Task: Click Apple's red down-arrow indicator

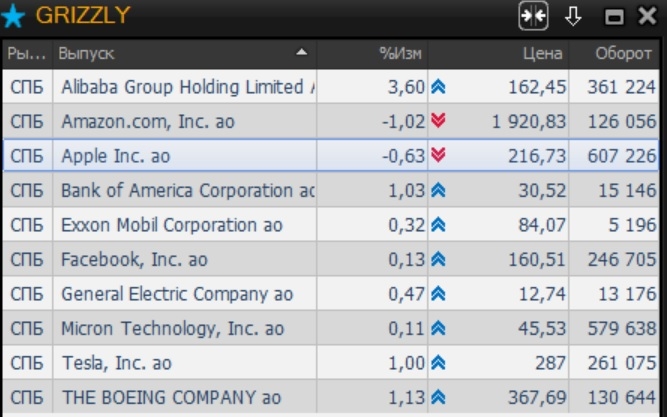Action: point(438,155)
